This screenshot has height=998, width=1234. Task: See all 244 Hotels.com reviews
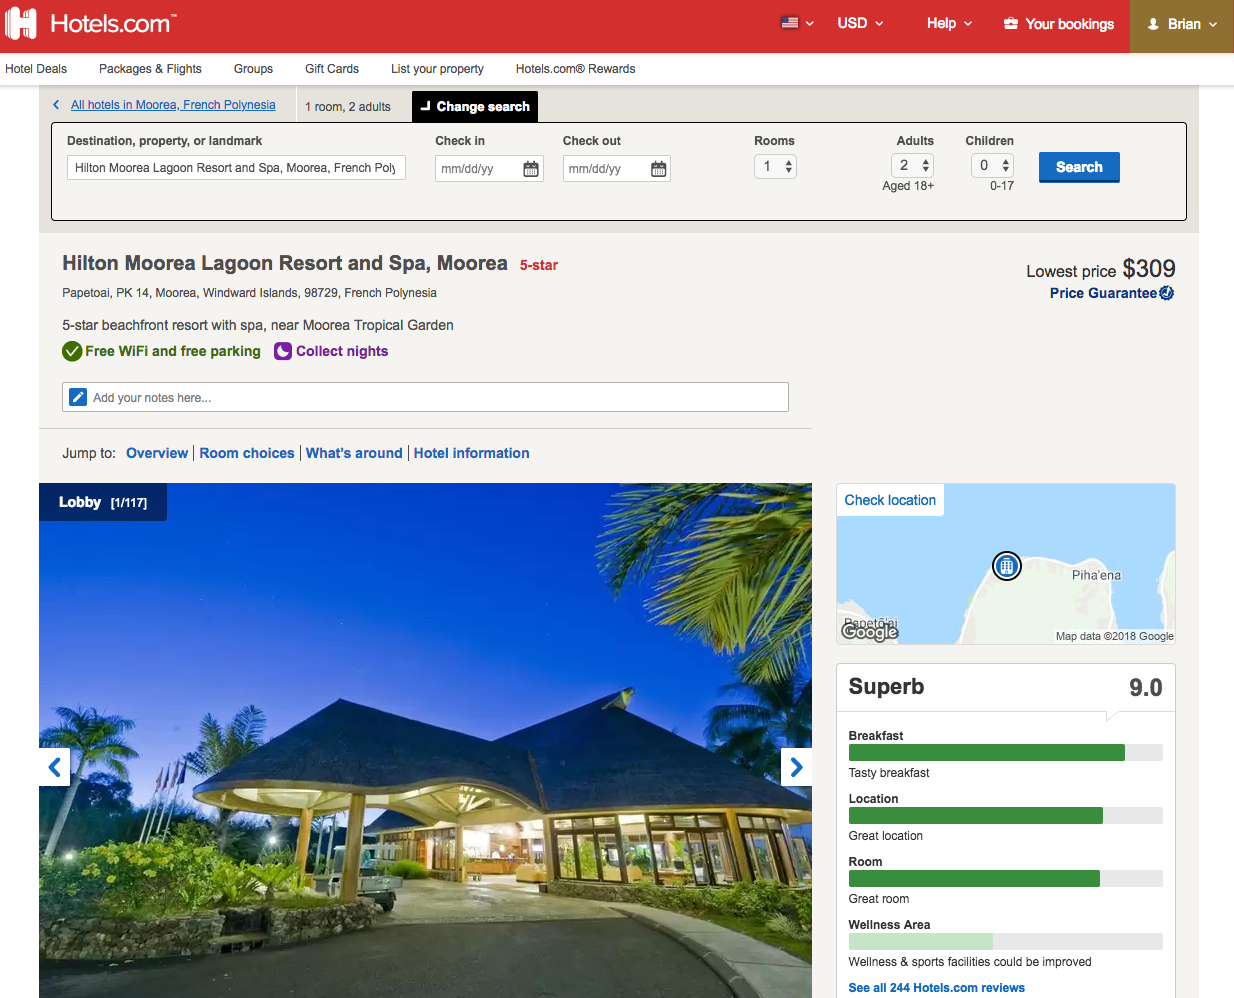[937, 988]
